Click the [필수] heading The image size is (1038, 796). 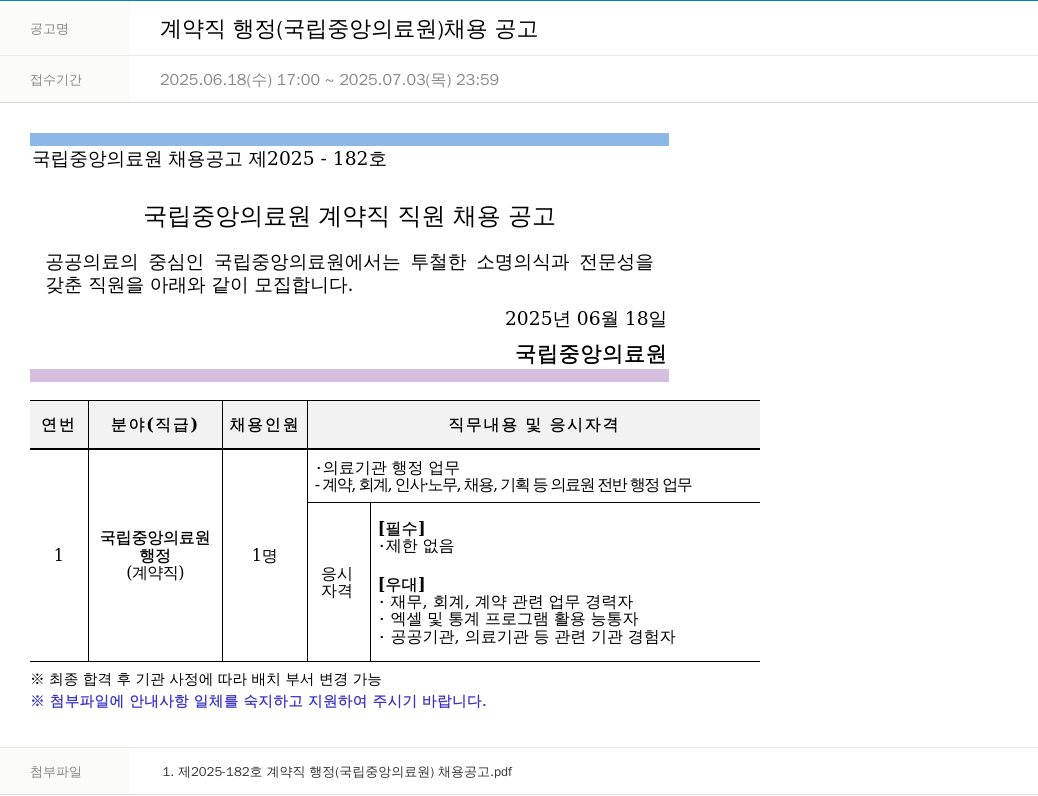click(401, 528)
